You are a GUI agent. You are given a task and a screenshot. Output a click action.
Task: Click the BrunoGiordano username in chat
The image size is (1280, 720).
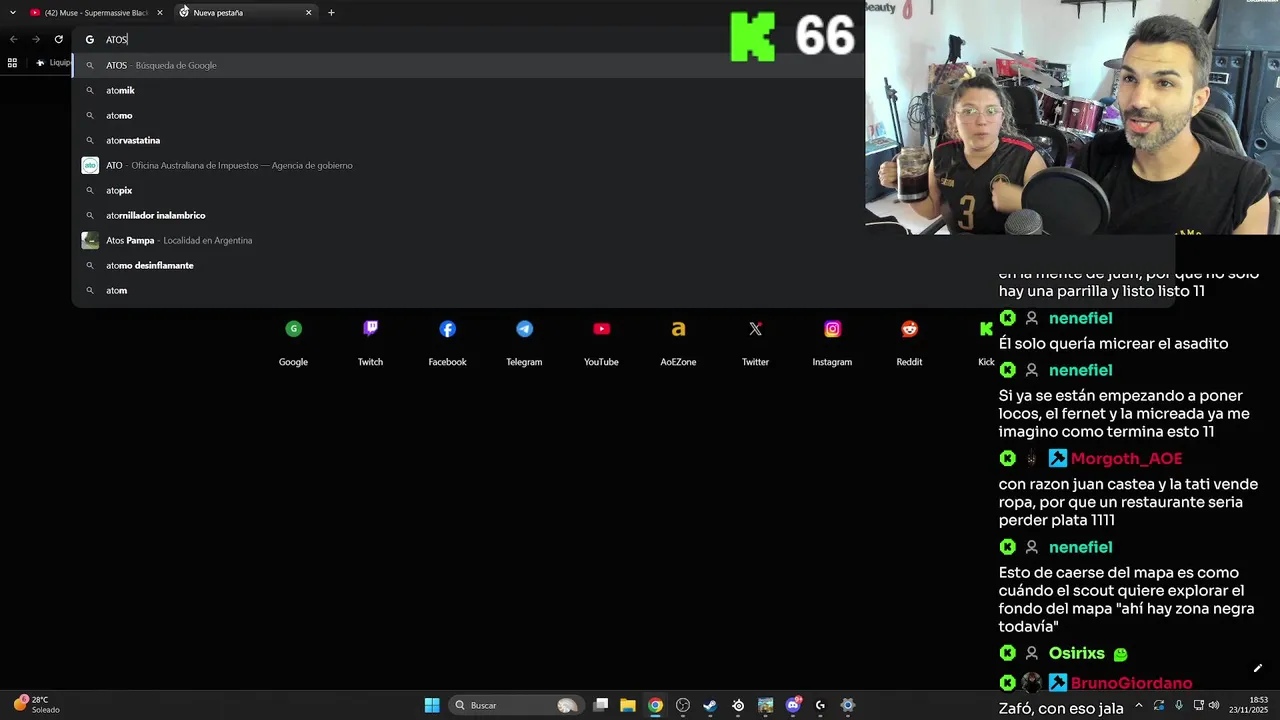pos(1131,683)
